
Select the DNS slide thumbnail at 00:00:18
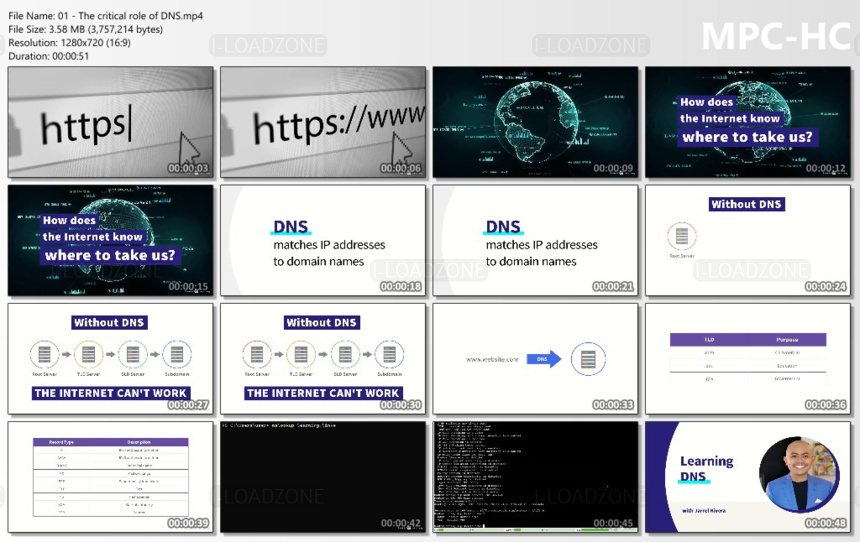tap(323, 240)
